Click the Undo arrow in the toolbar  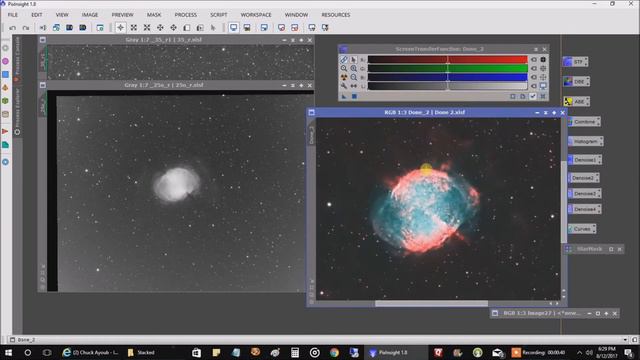coord(13,28)
